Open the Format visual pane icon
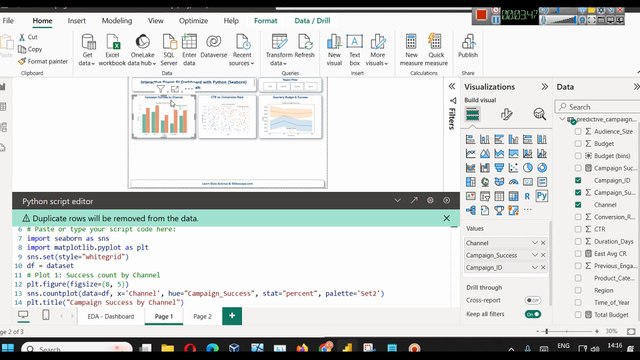Viewport: 640px width, 360px height. tap(507, 114)
